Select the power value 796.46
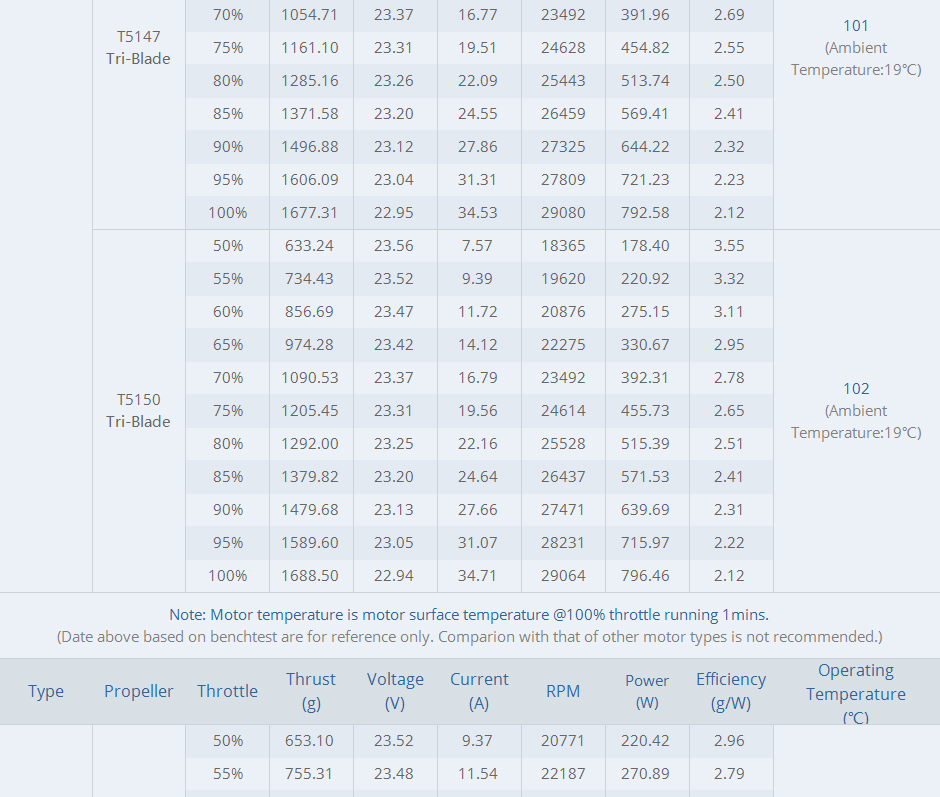Viewport: 940px width, 797px height. coord(647,575)
